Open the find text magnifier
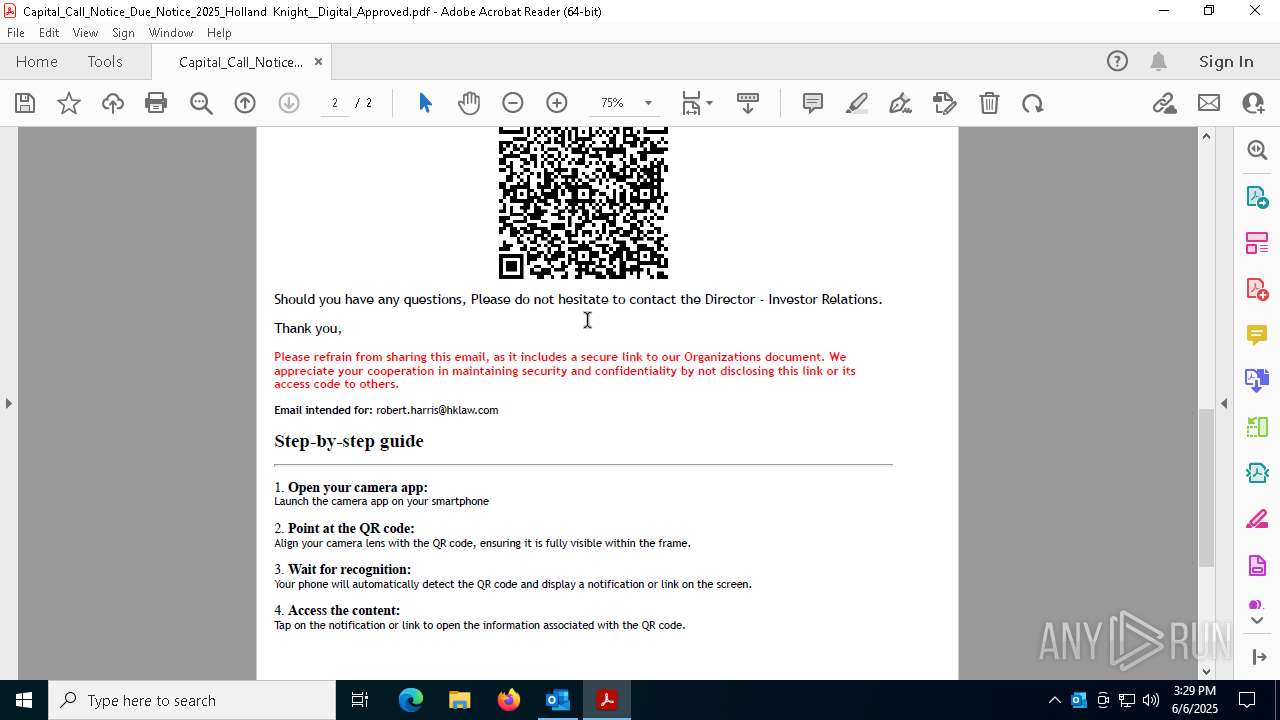 coord(201,103)
